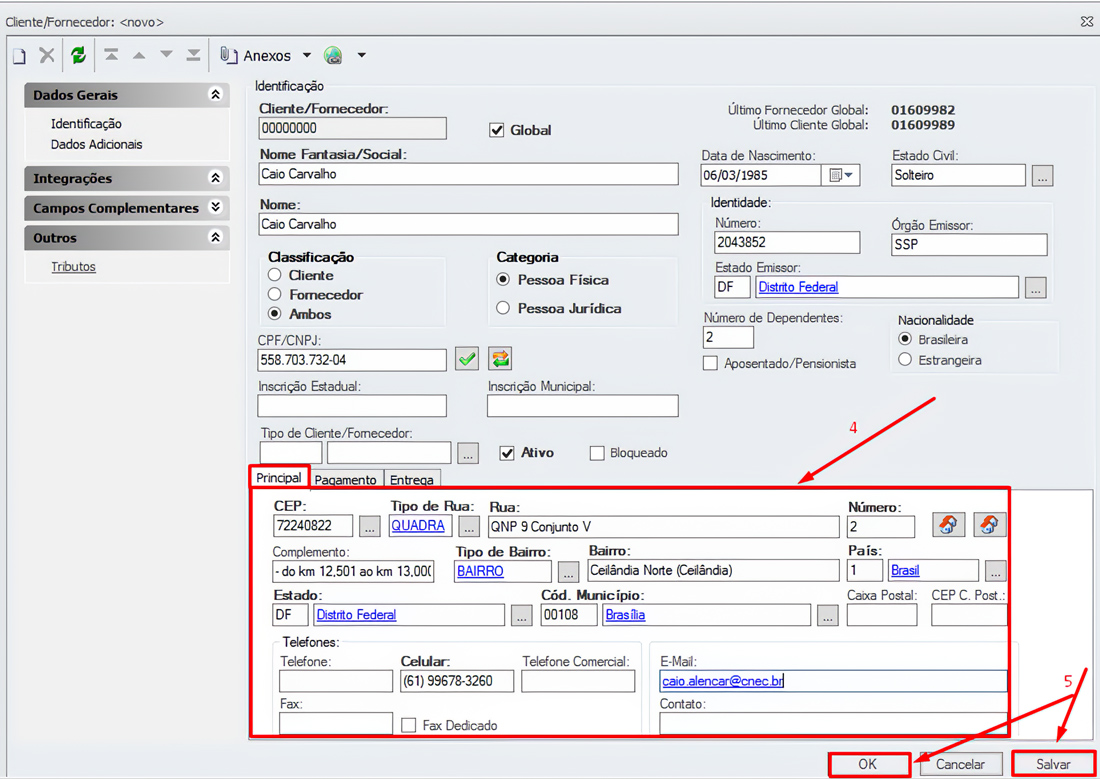
Task: Enable the Bloqueado checkbox
Action: point(597,453)
